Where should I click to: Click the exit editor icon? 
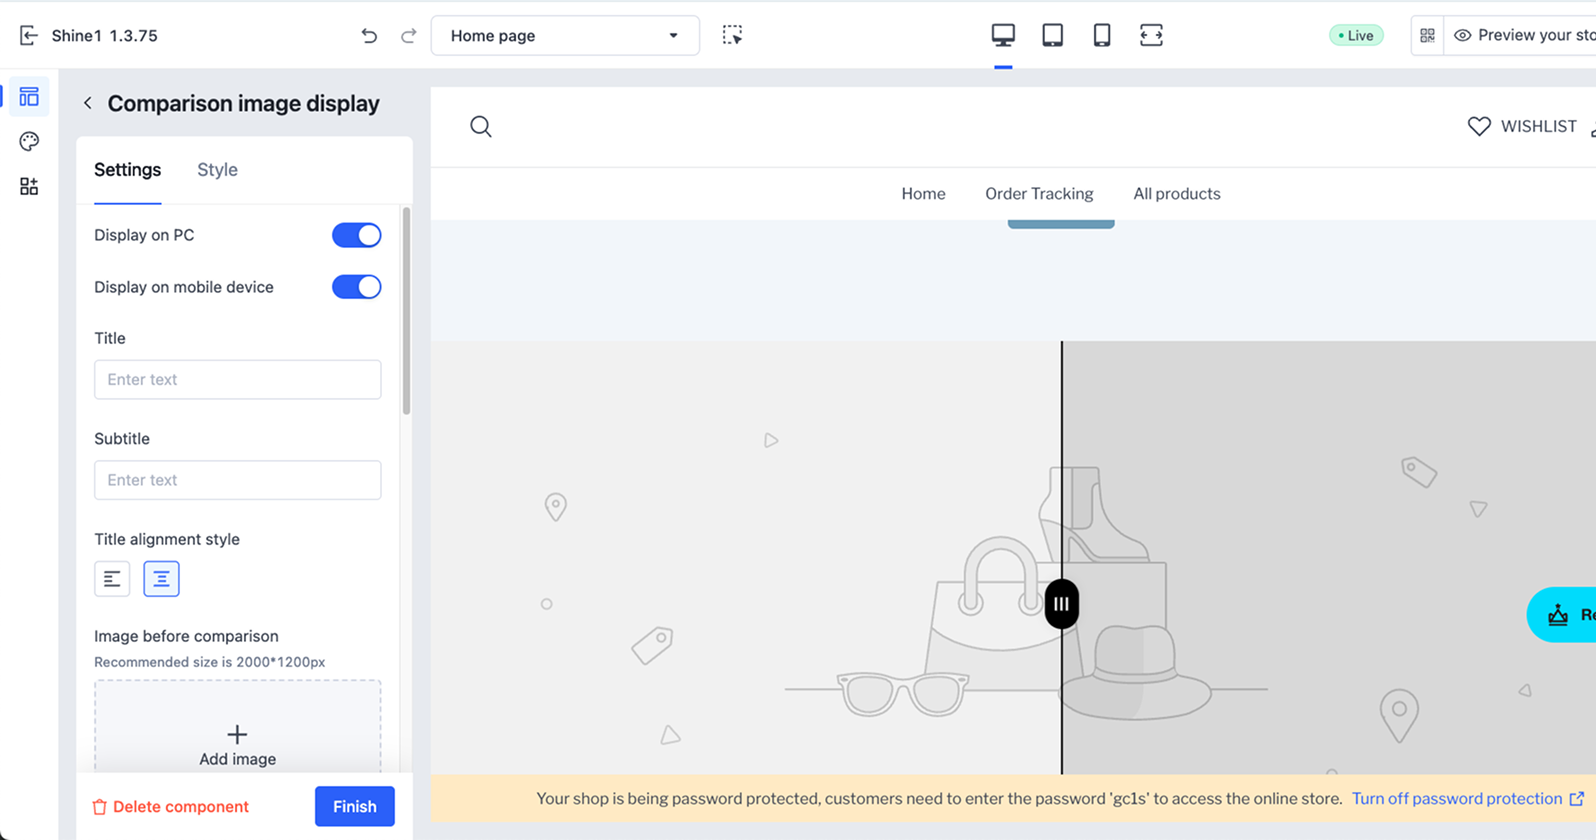click(28, 36)
